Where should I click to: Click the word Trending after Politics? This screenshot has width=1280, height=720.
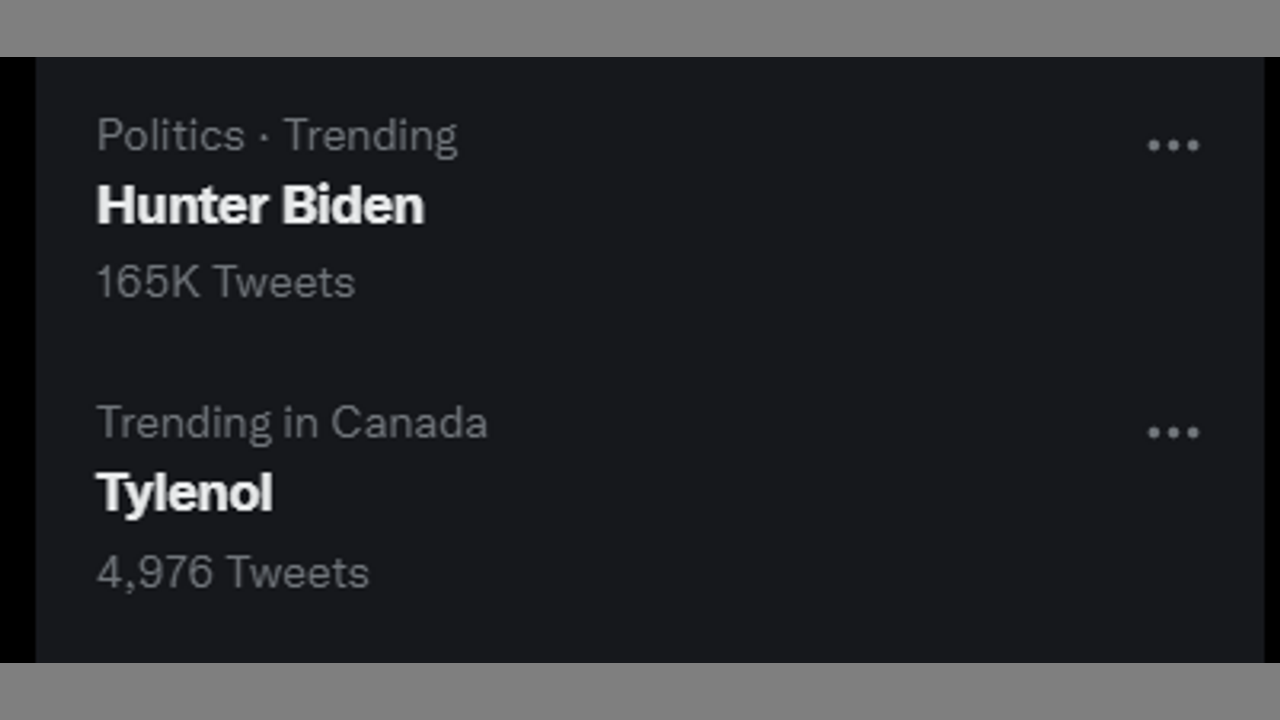[371, 136]
